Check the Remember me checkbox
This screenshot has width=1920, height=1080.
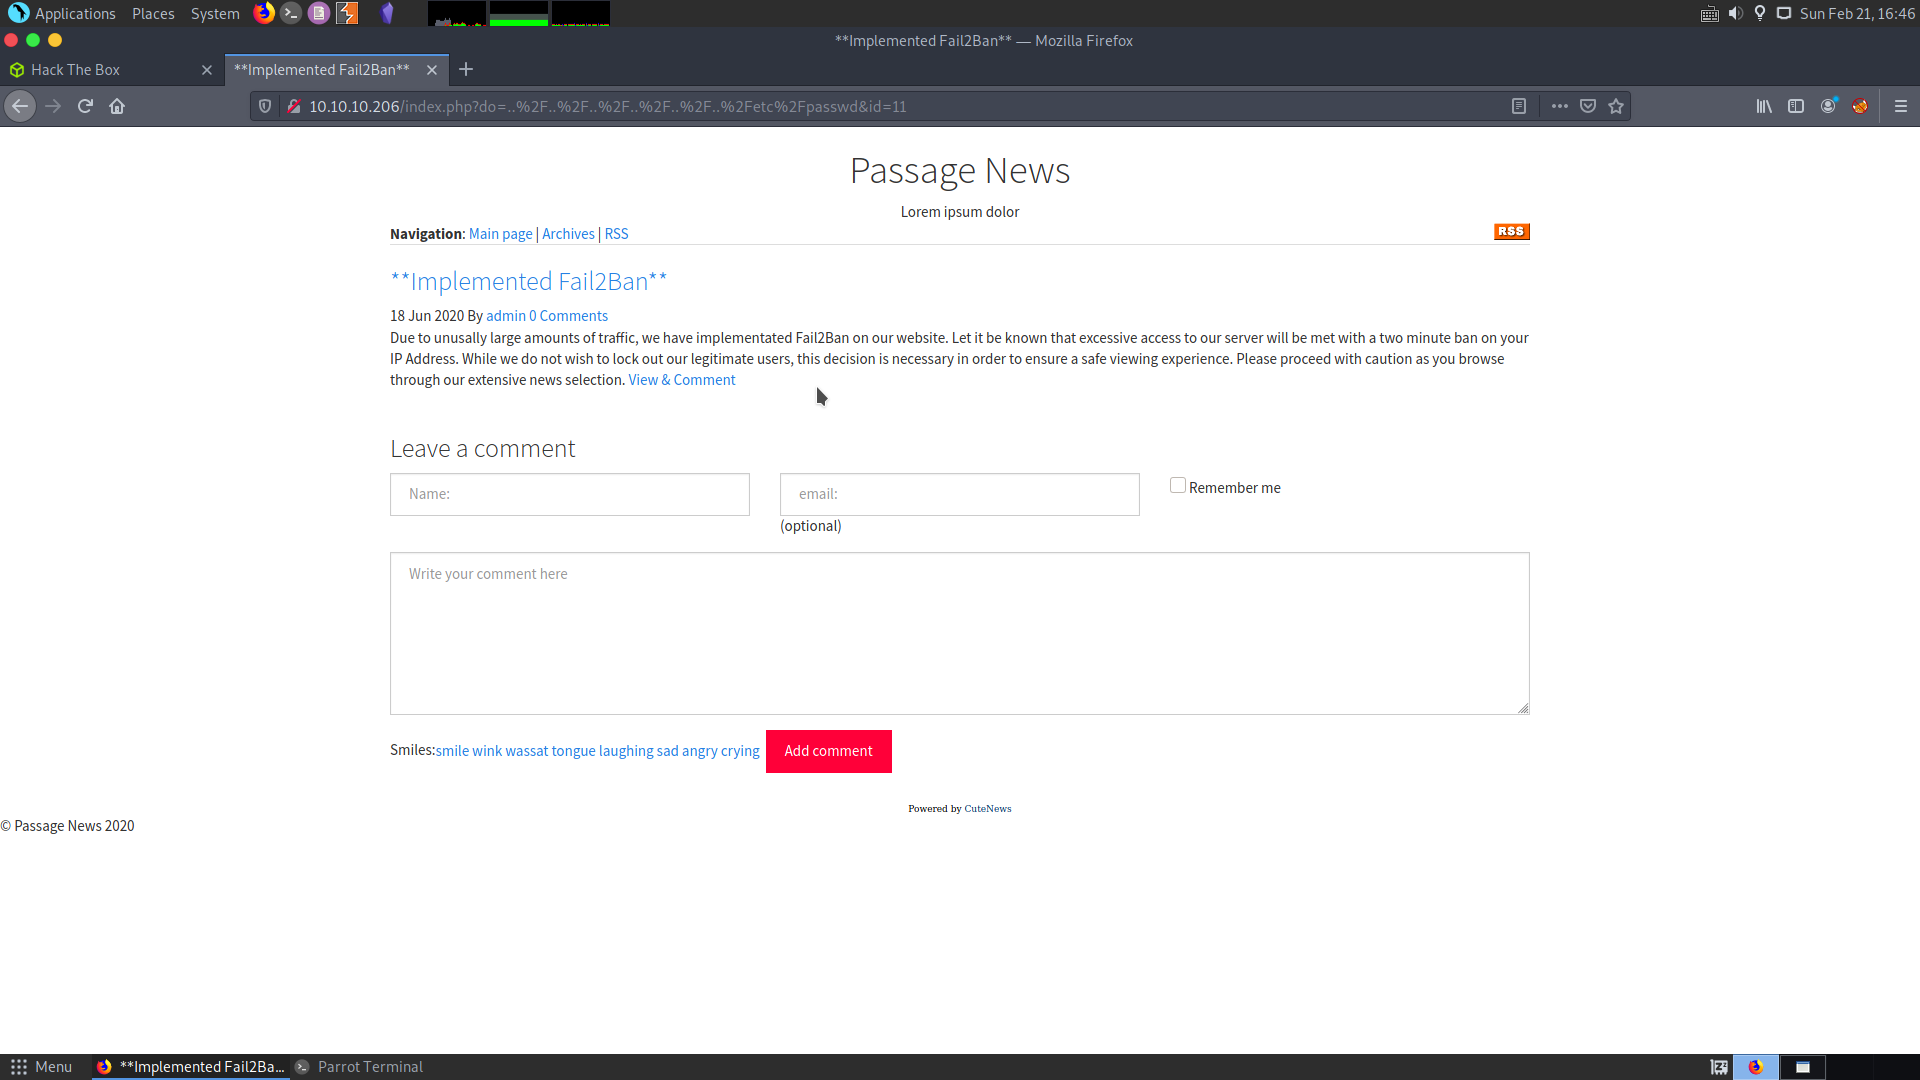(1178, 486)
